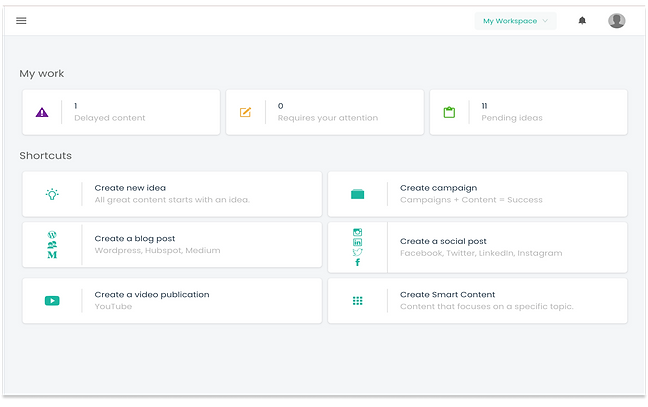Click the attention count 0
The image size is (648, 407).
pyautogui.click(x=281, y=106)
